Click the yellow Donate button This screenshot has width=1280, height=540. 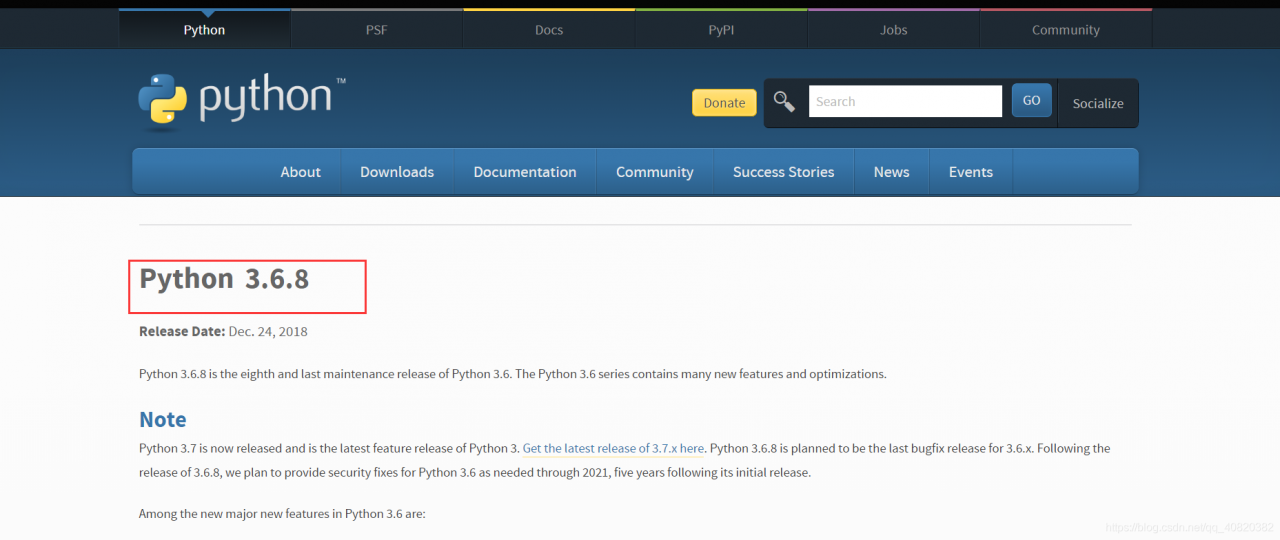724,102
